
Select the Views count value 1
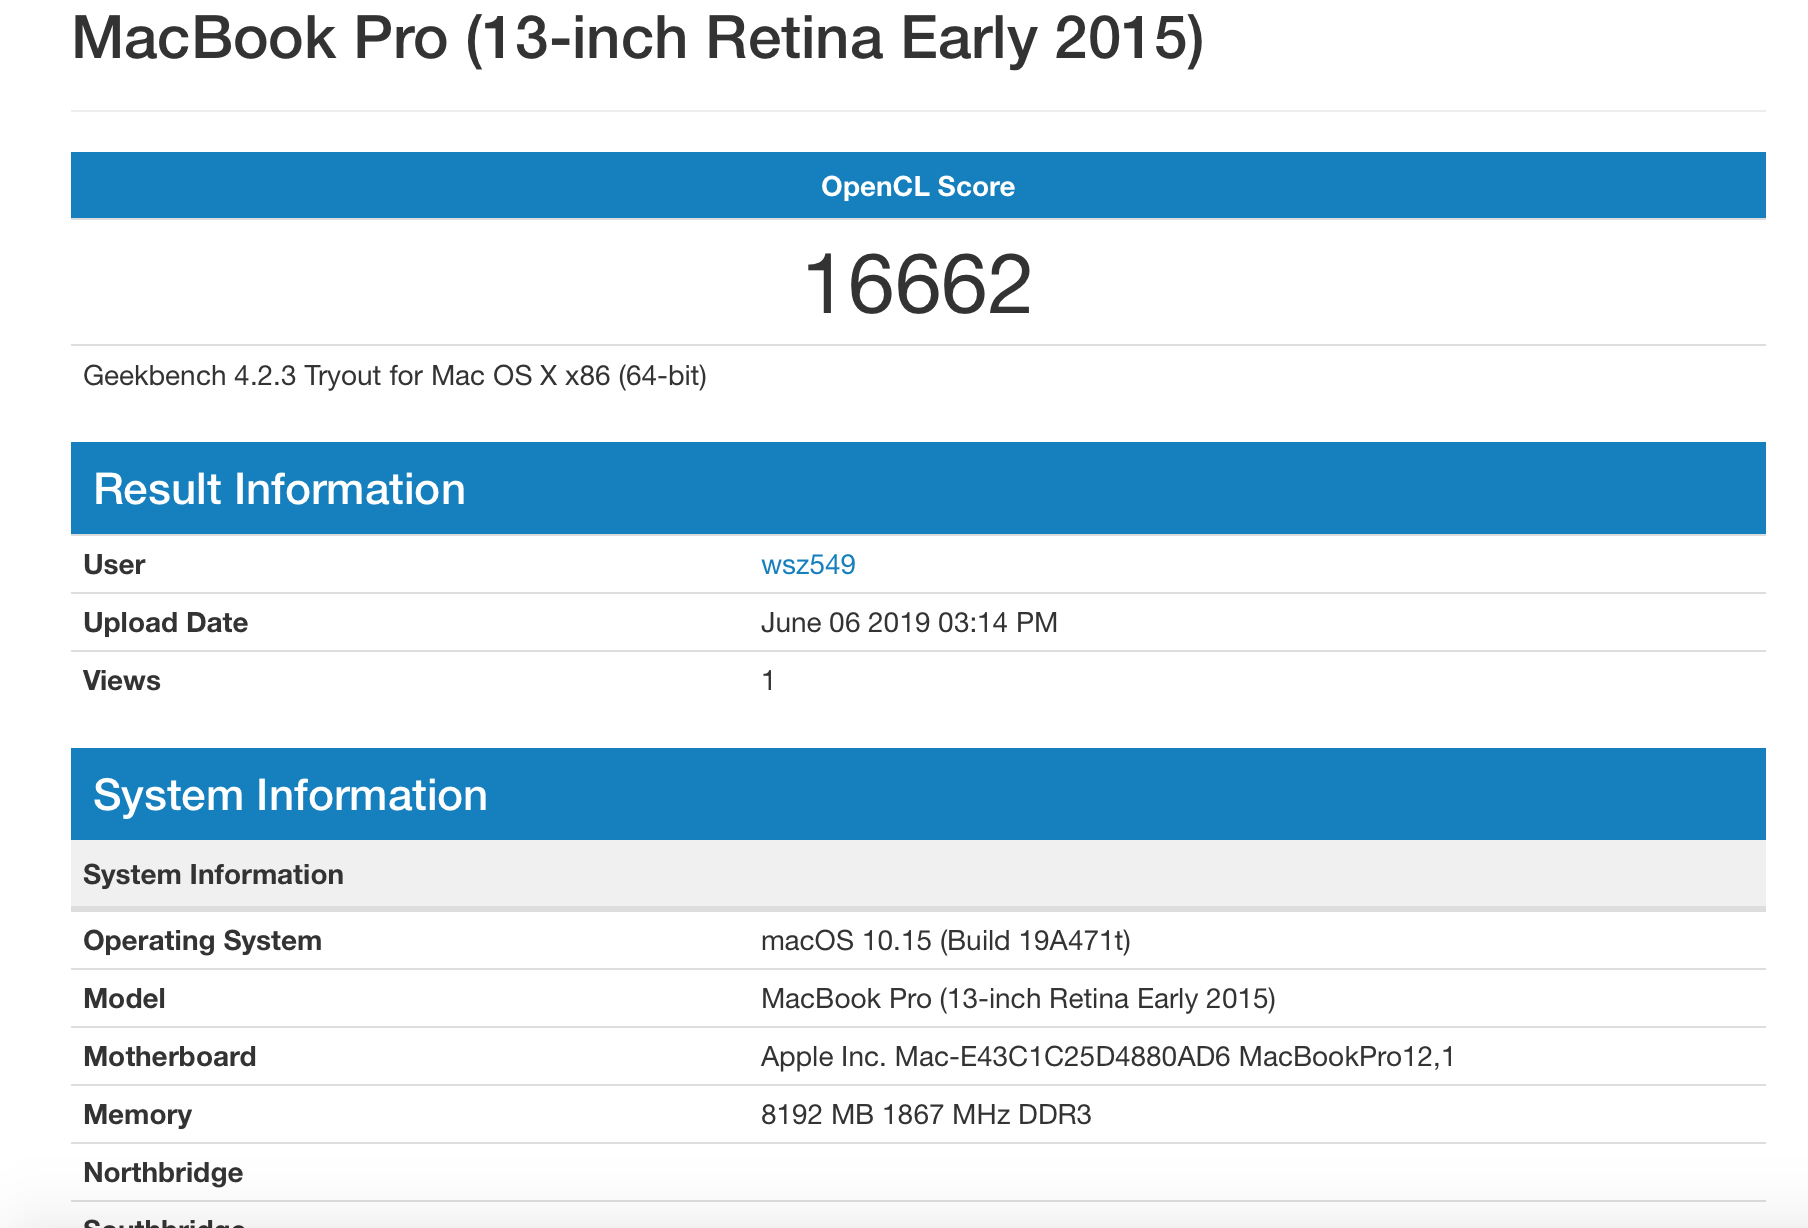coord(768,681)
